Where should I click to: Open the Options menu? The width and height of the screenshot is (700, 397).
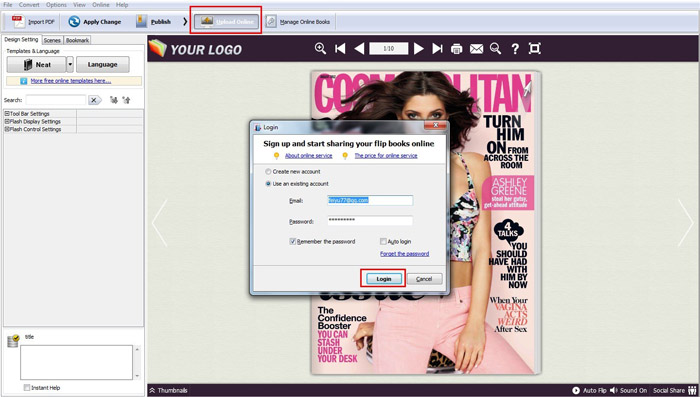coord(56,5)
